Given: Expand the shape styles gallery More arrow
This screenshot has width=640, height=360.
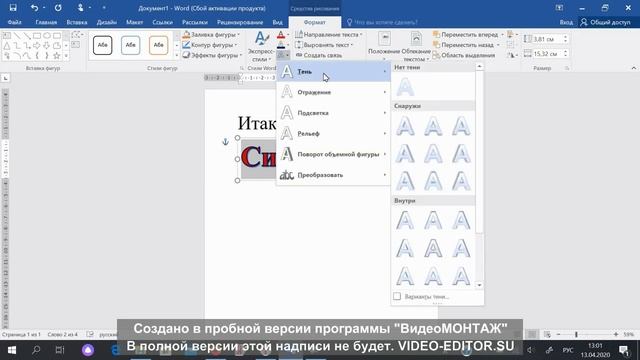Looking at the screenshot, I should pyautogui.click(x=177, y=56).
